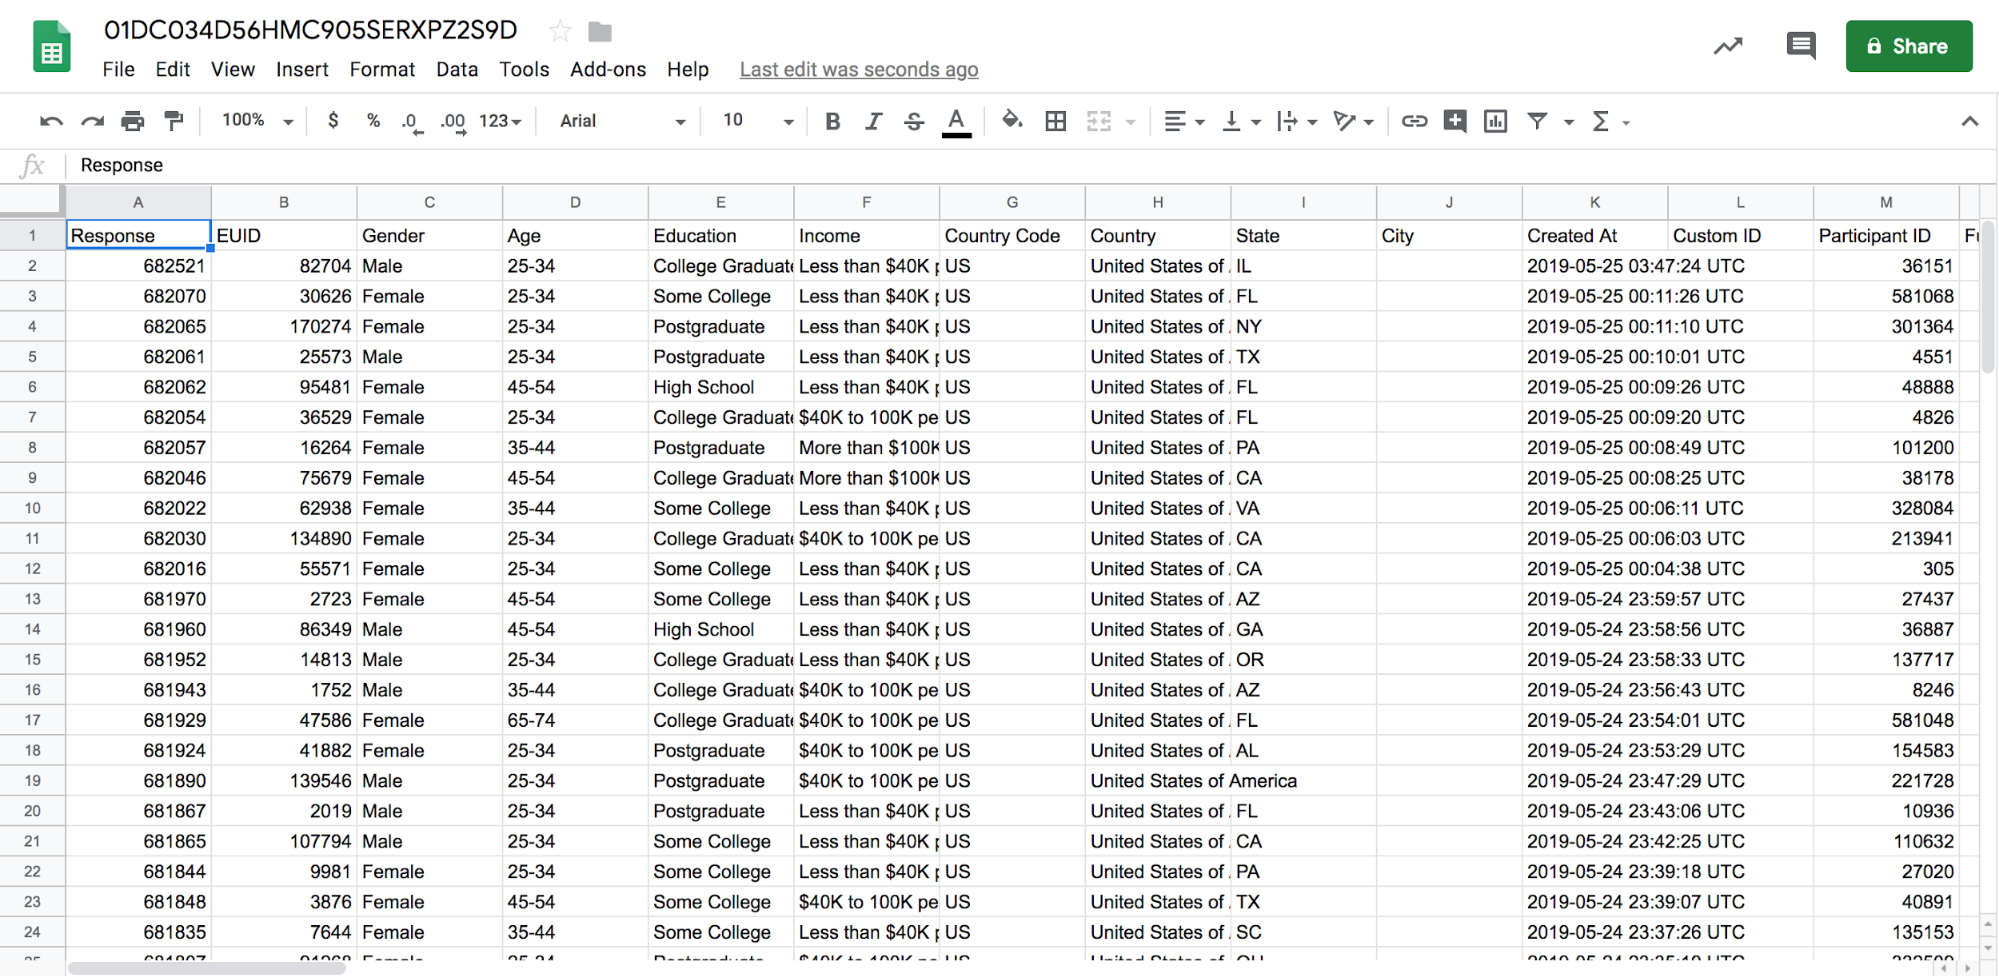This screenshot has height=977, width=1999.
Task: Expand the font size dropdown
Action: point(758,121)
